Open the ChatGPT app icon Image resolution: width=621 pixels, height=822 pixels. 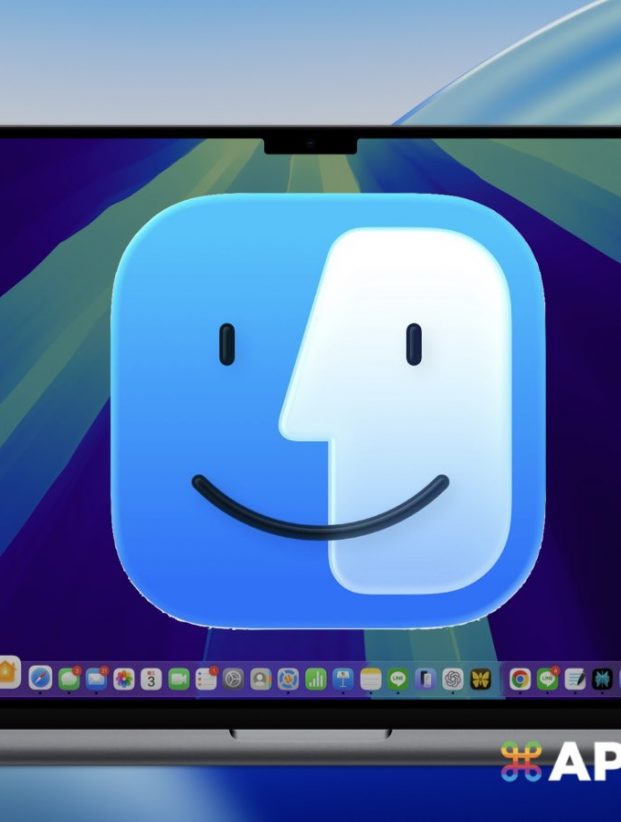(453, 679)
